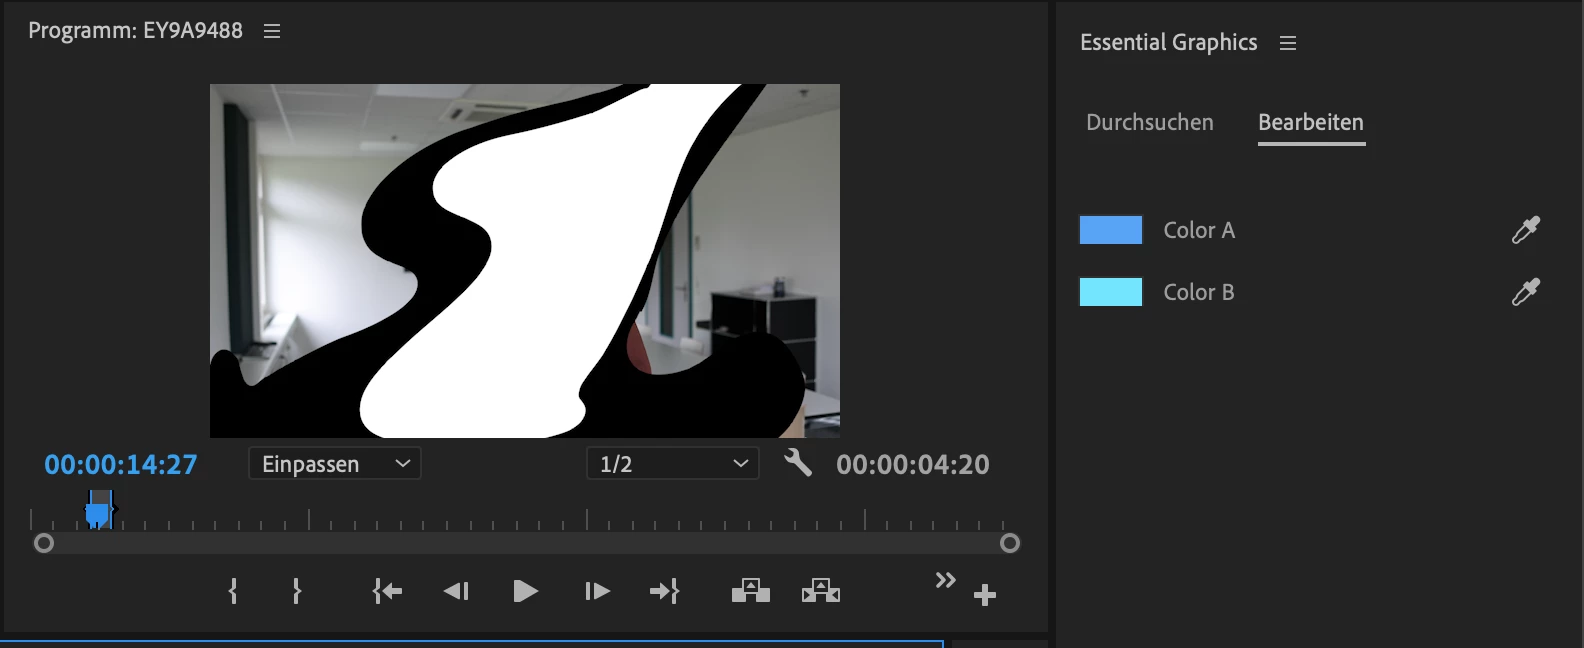Select the Bearbeiten tab

[x=1311, y=122]
